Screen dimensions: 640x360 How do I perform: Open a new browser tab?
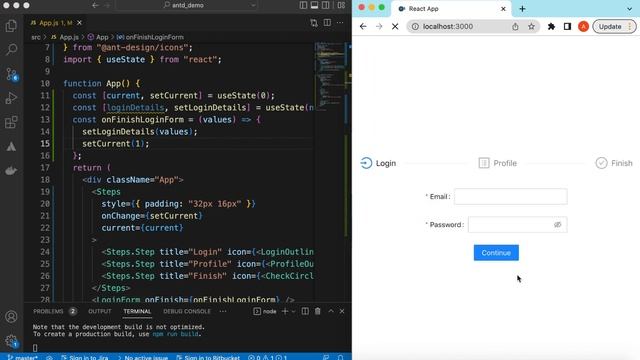pyautogui.click(x=522, y=9)
